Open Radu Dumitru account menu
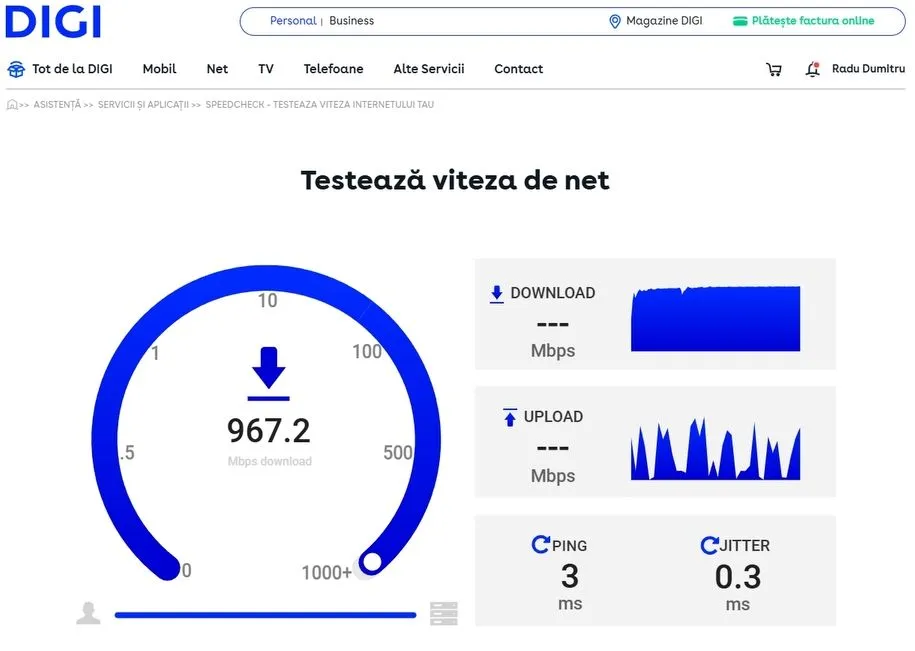The height and width of the screenshot is (651, 915). point(868,70)
